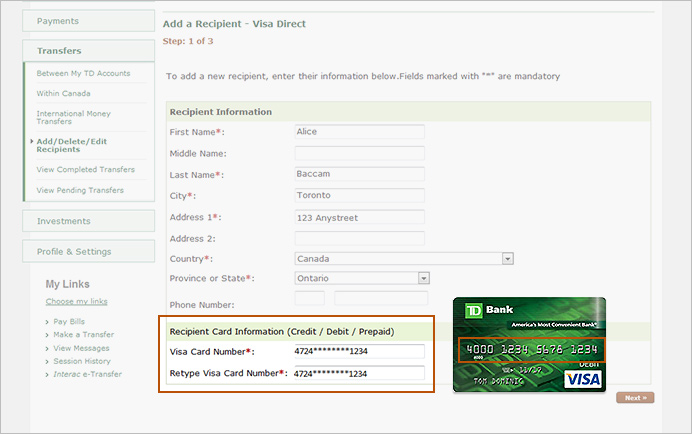Viewport: 692px width, 434px height.
Task: Click the Last Name field containing Baccam
Action: tap(360, 174)
